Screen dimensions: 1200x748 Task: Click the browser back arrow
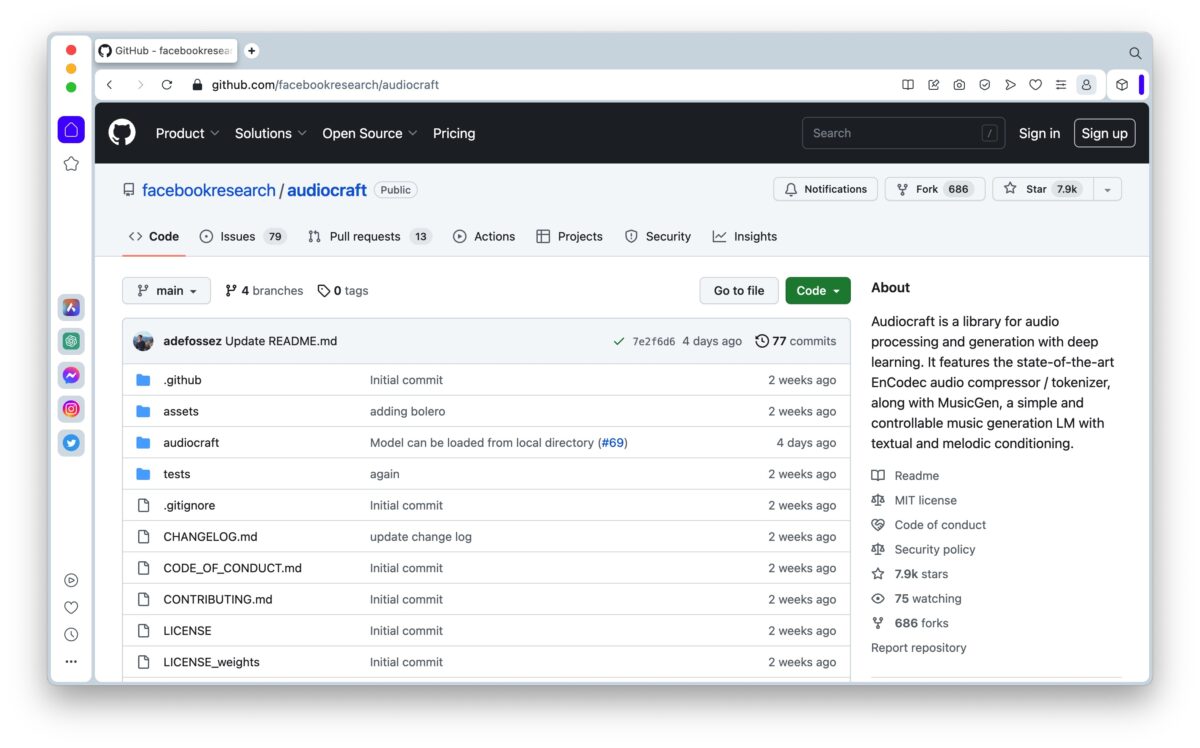(x=110, y=85)
